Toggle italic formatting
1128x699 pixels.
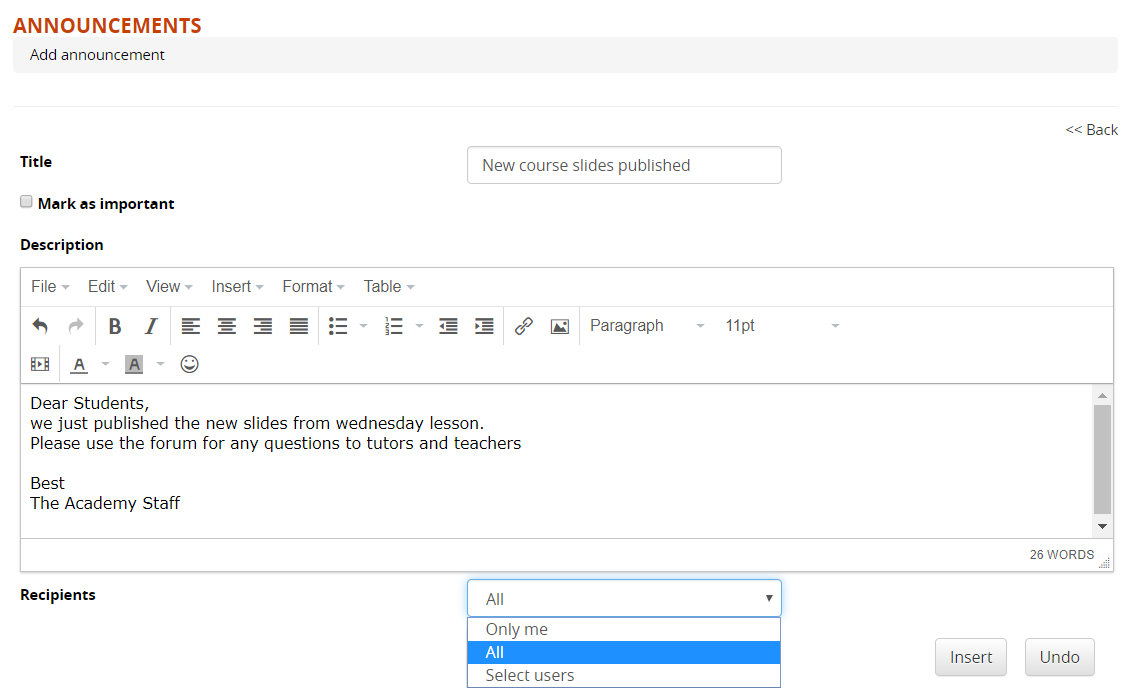[151, 326]
